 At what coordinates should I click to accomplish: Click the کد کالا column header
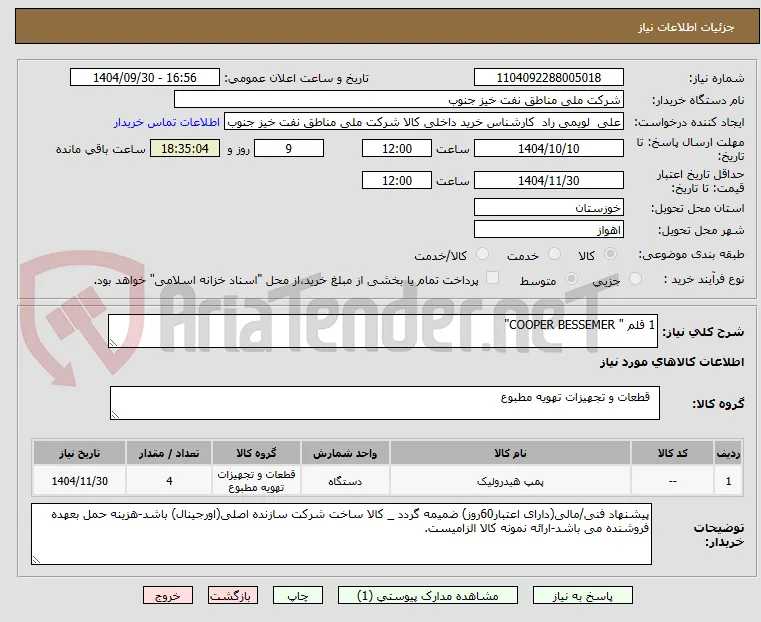tap(672, 453)
